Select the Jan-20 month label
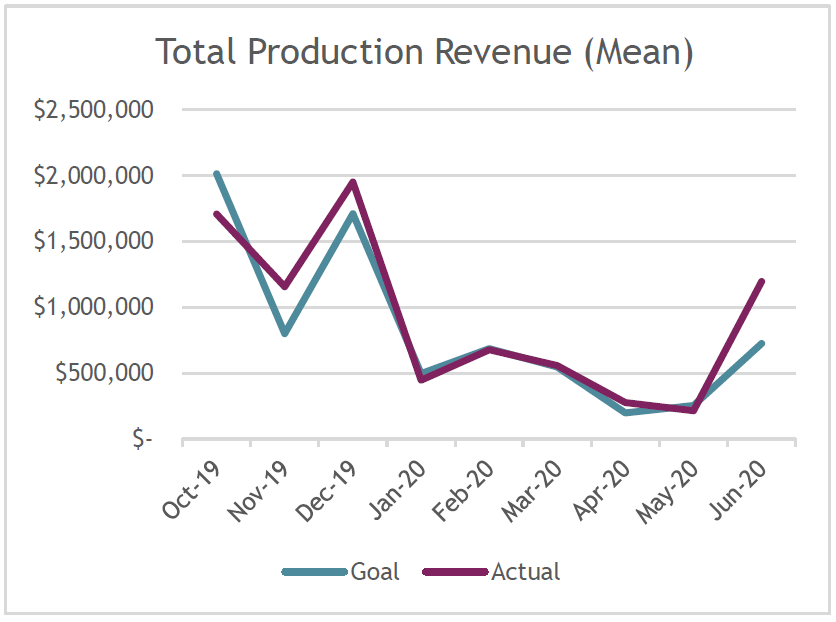 point(397,489)
